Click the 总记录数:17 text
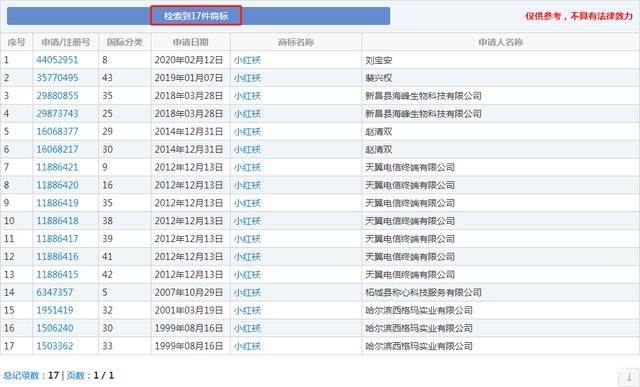 [x=31, y=375]
